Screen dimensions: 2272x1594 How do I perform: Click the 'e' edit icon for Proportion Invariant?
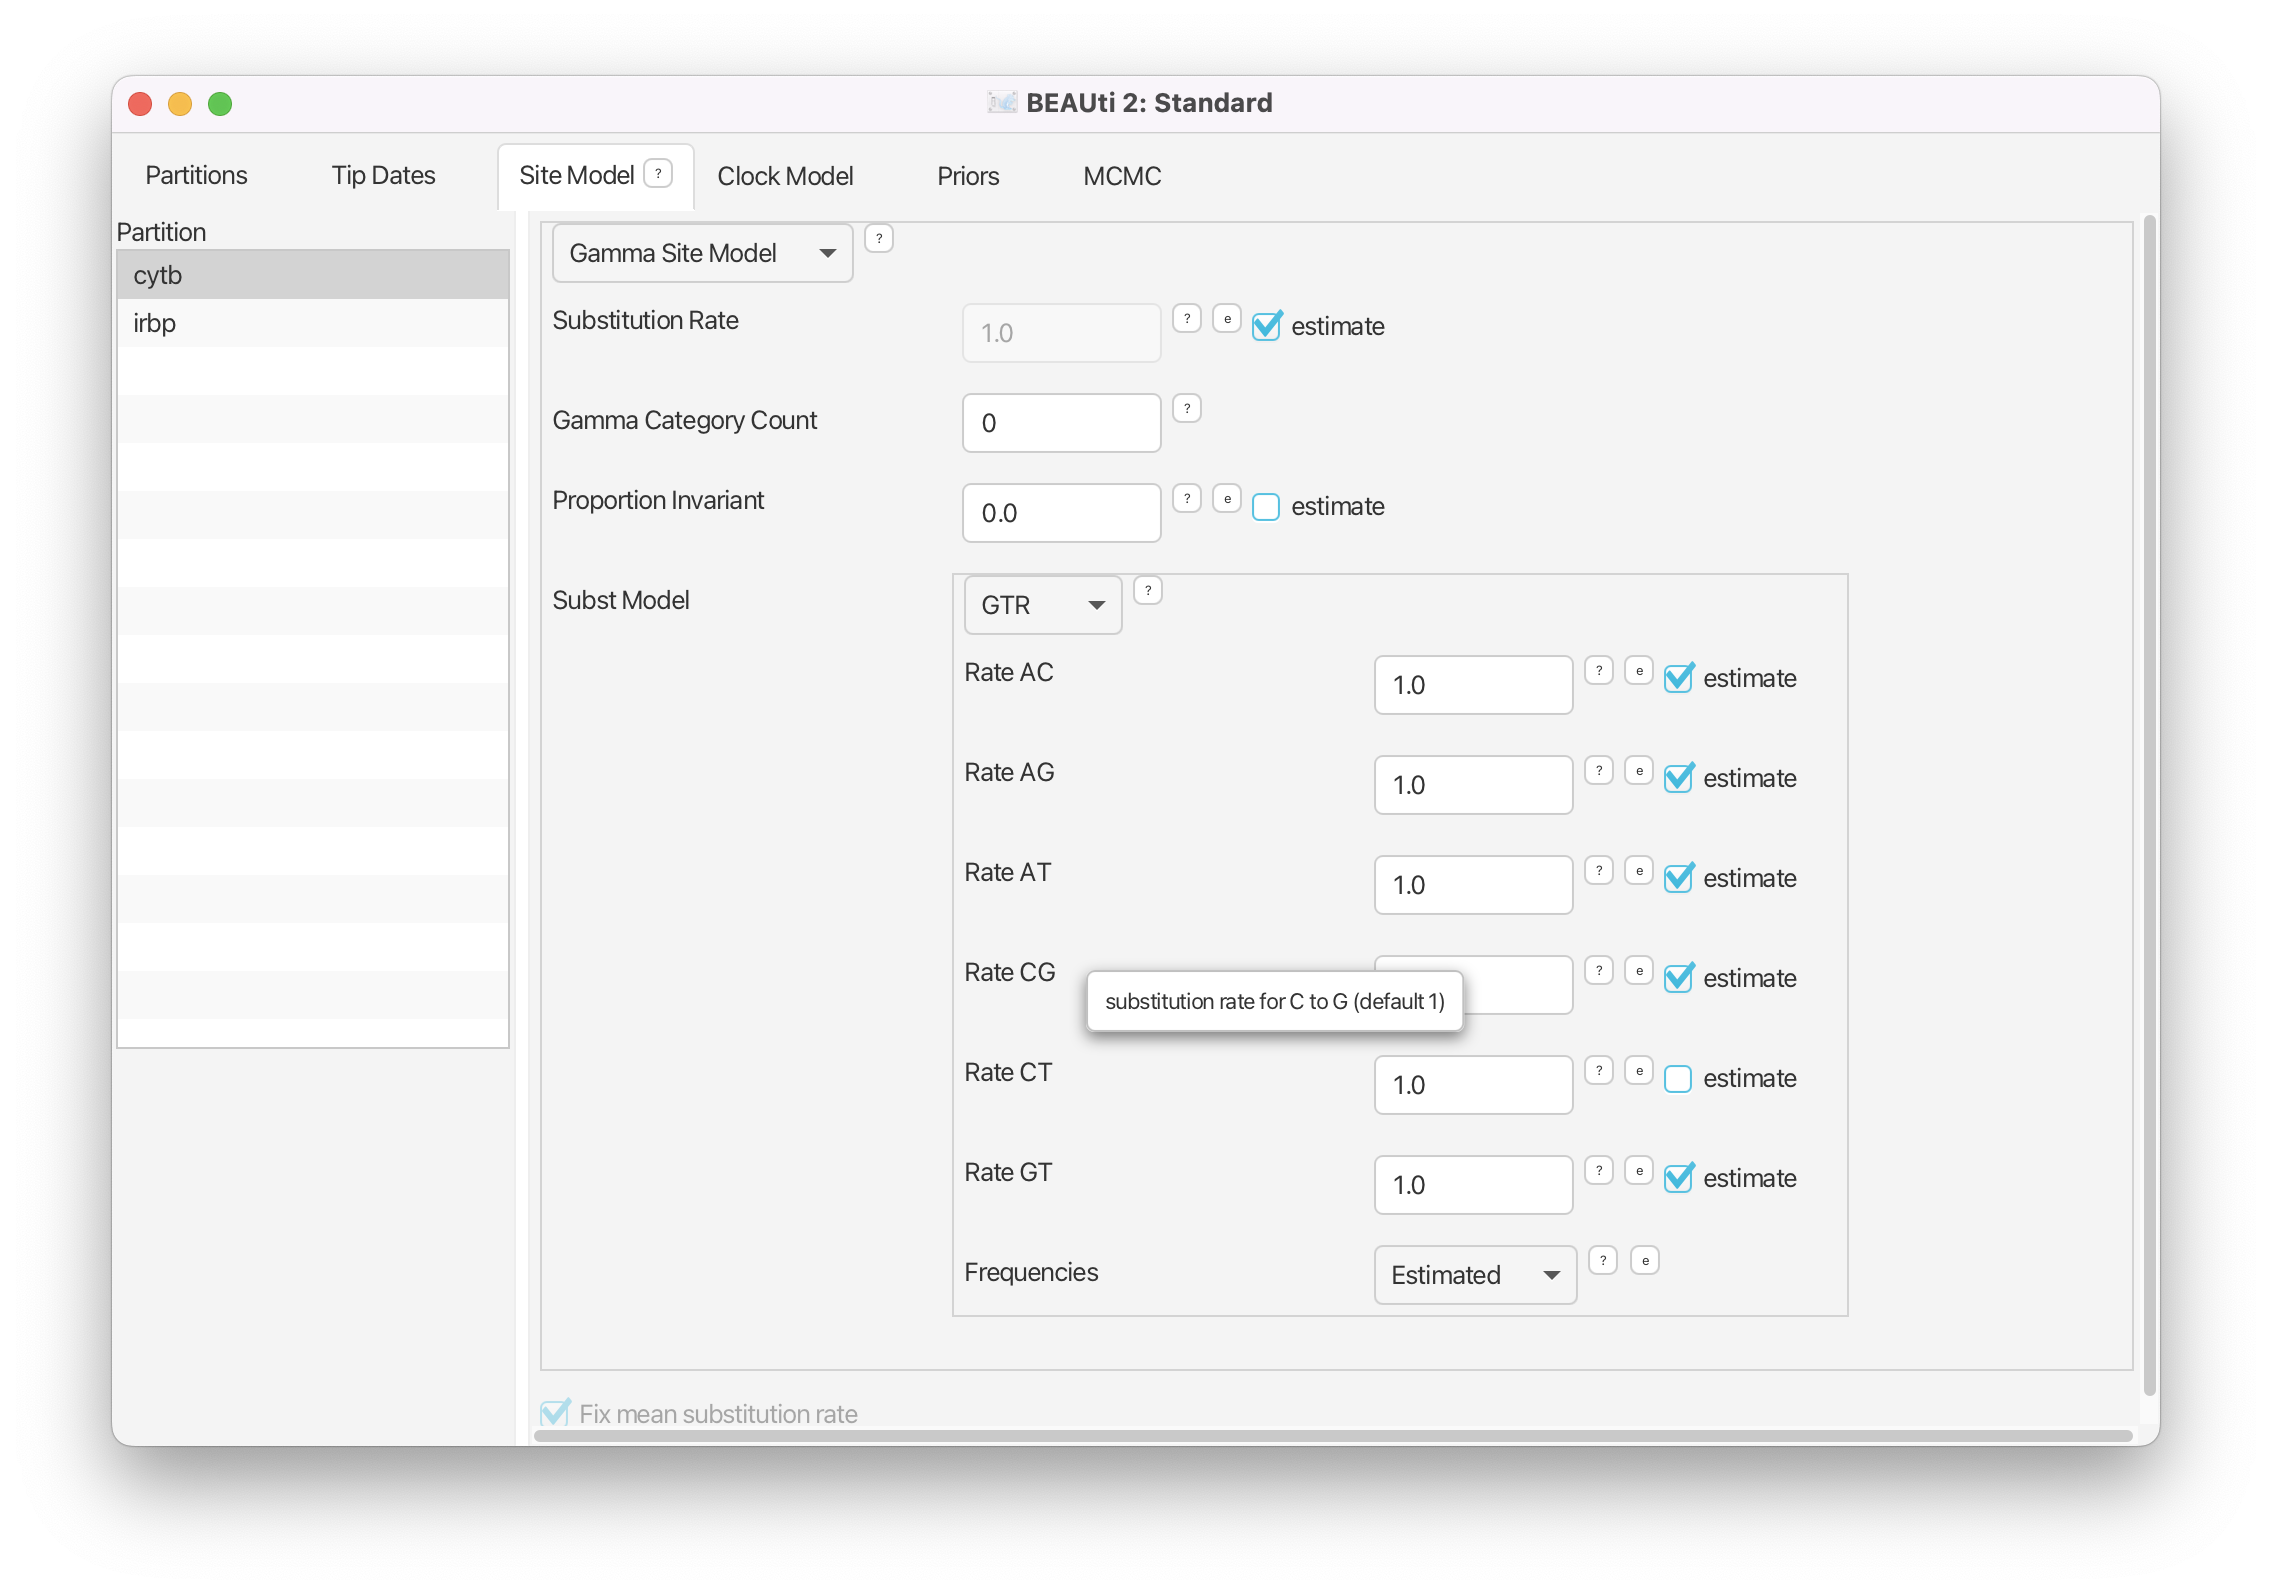1227,498
